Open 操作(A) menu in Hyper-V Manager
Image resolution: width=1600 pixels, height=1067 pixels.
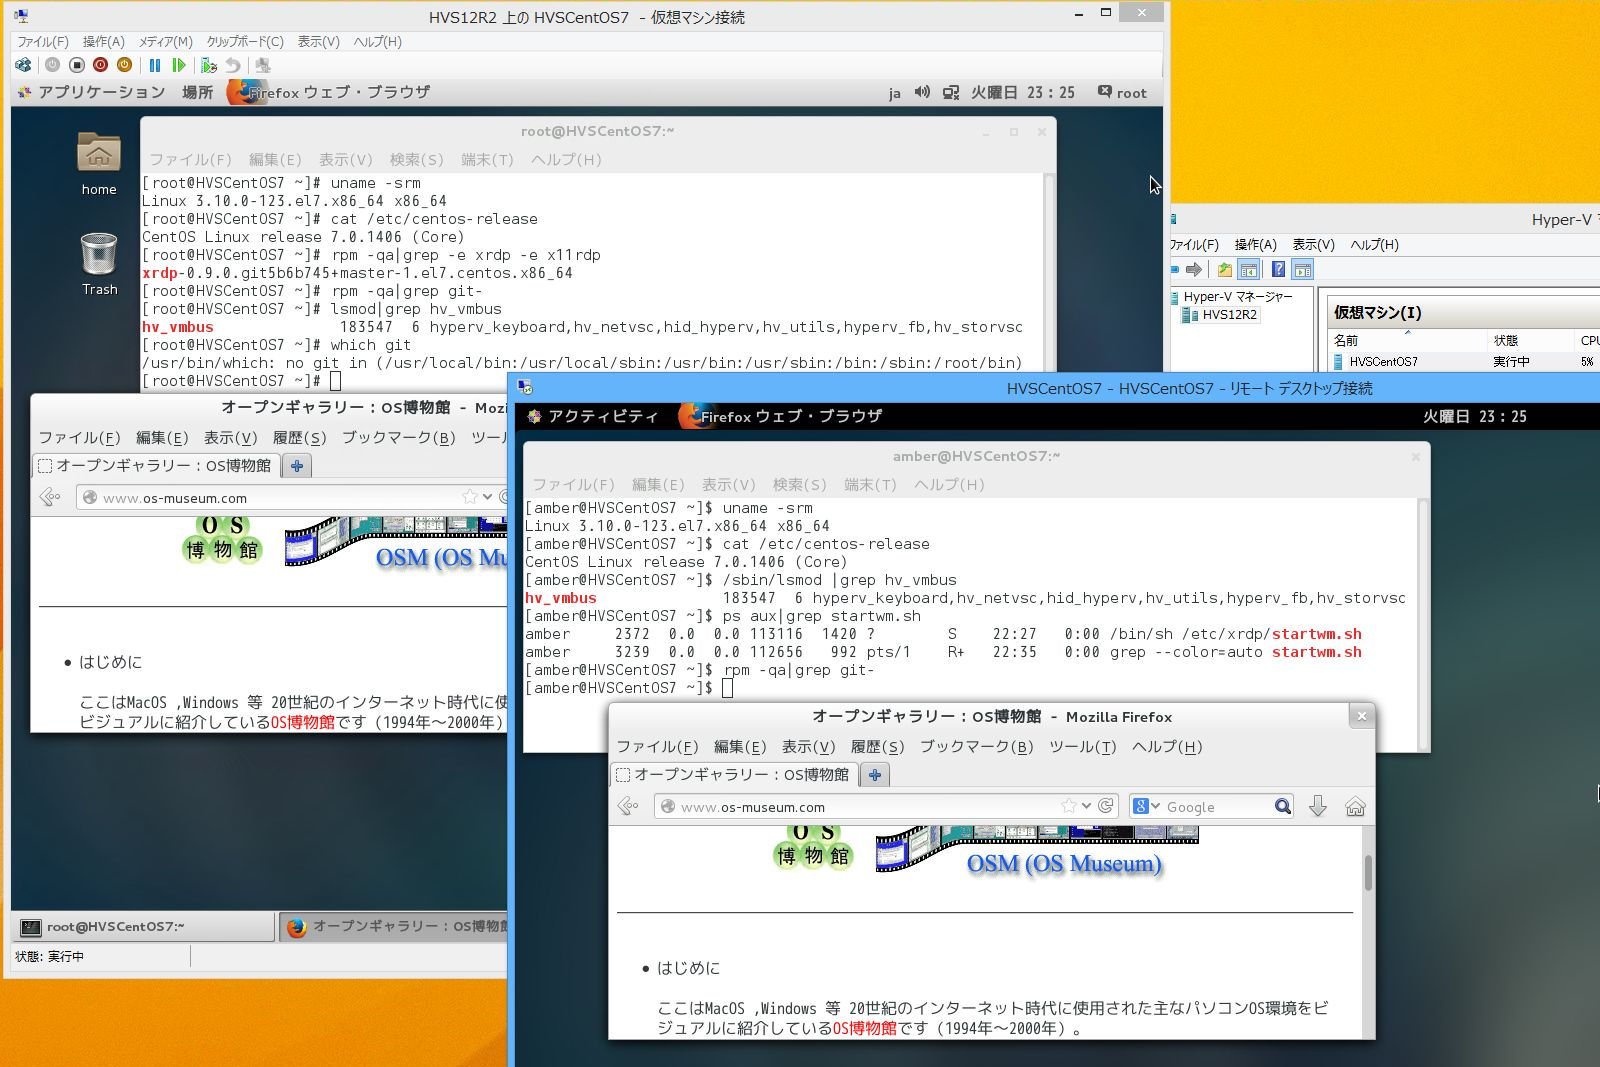(x=1255, y=244)
